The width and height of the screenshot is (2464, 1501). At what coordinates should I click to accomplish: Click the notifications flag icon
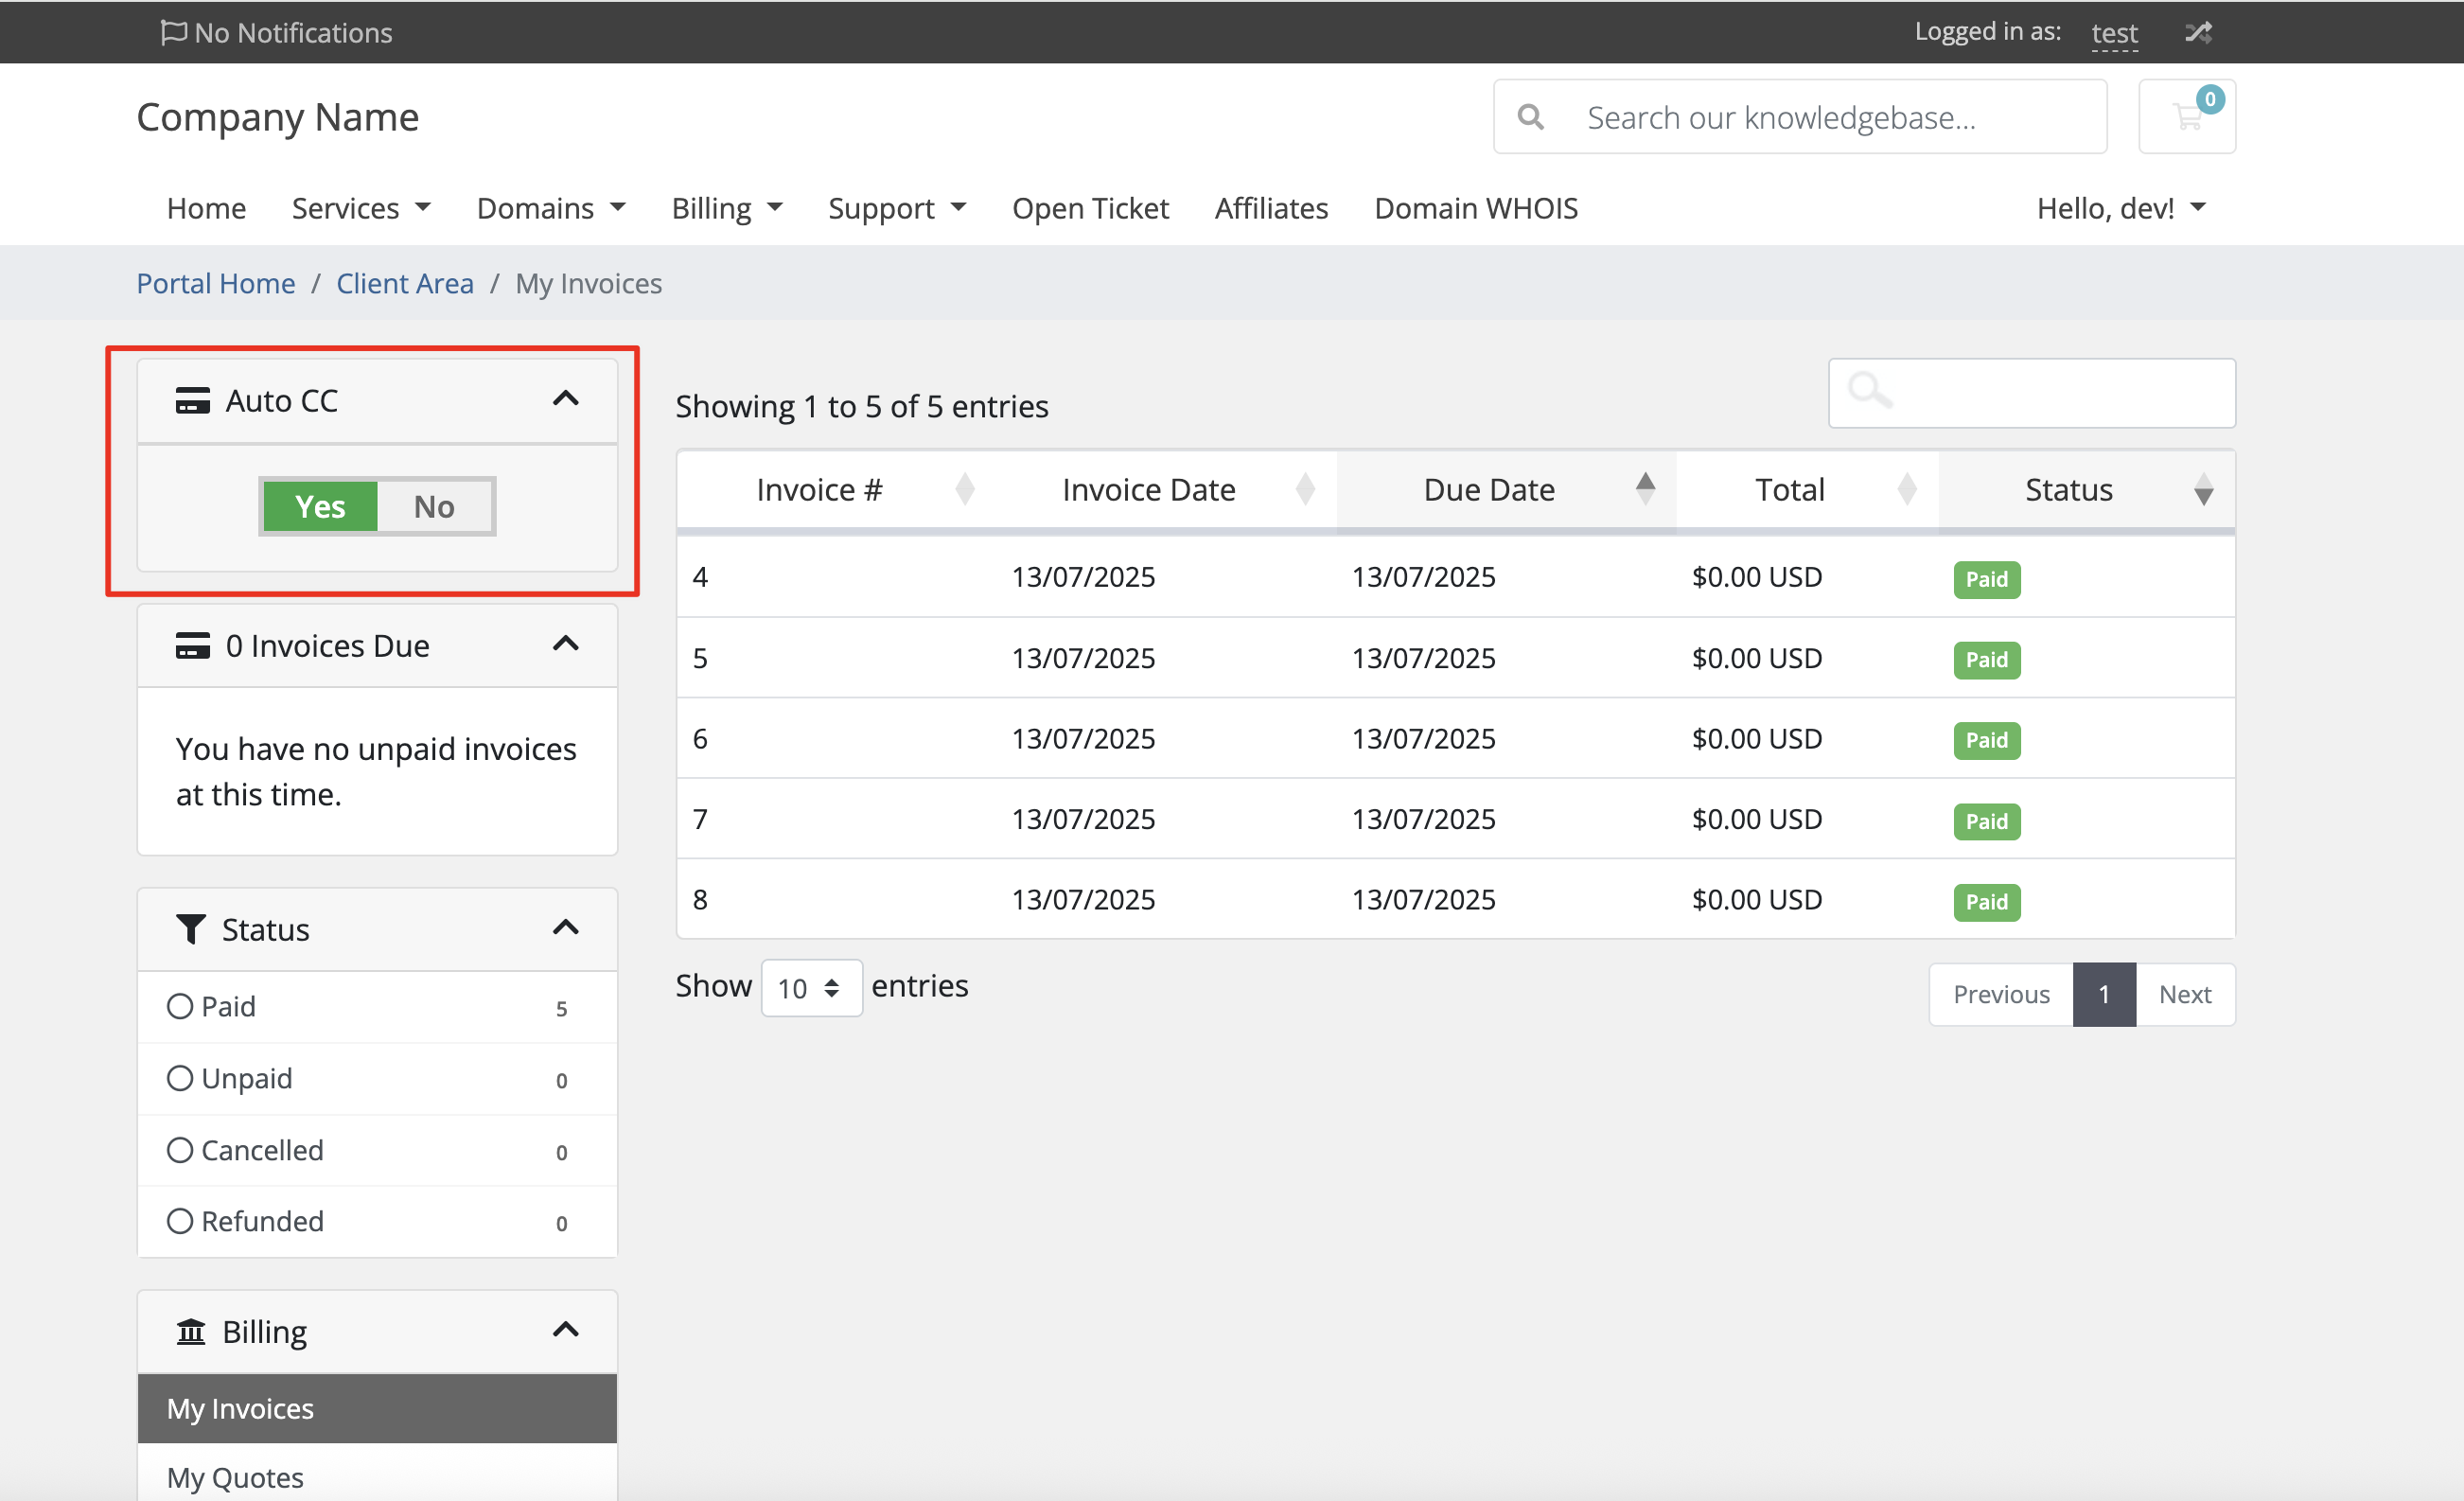click(x=172, y=32)
